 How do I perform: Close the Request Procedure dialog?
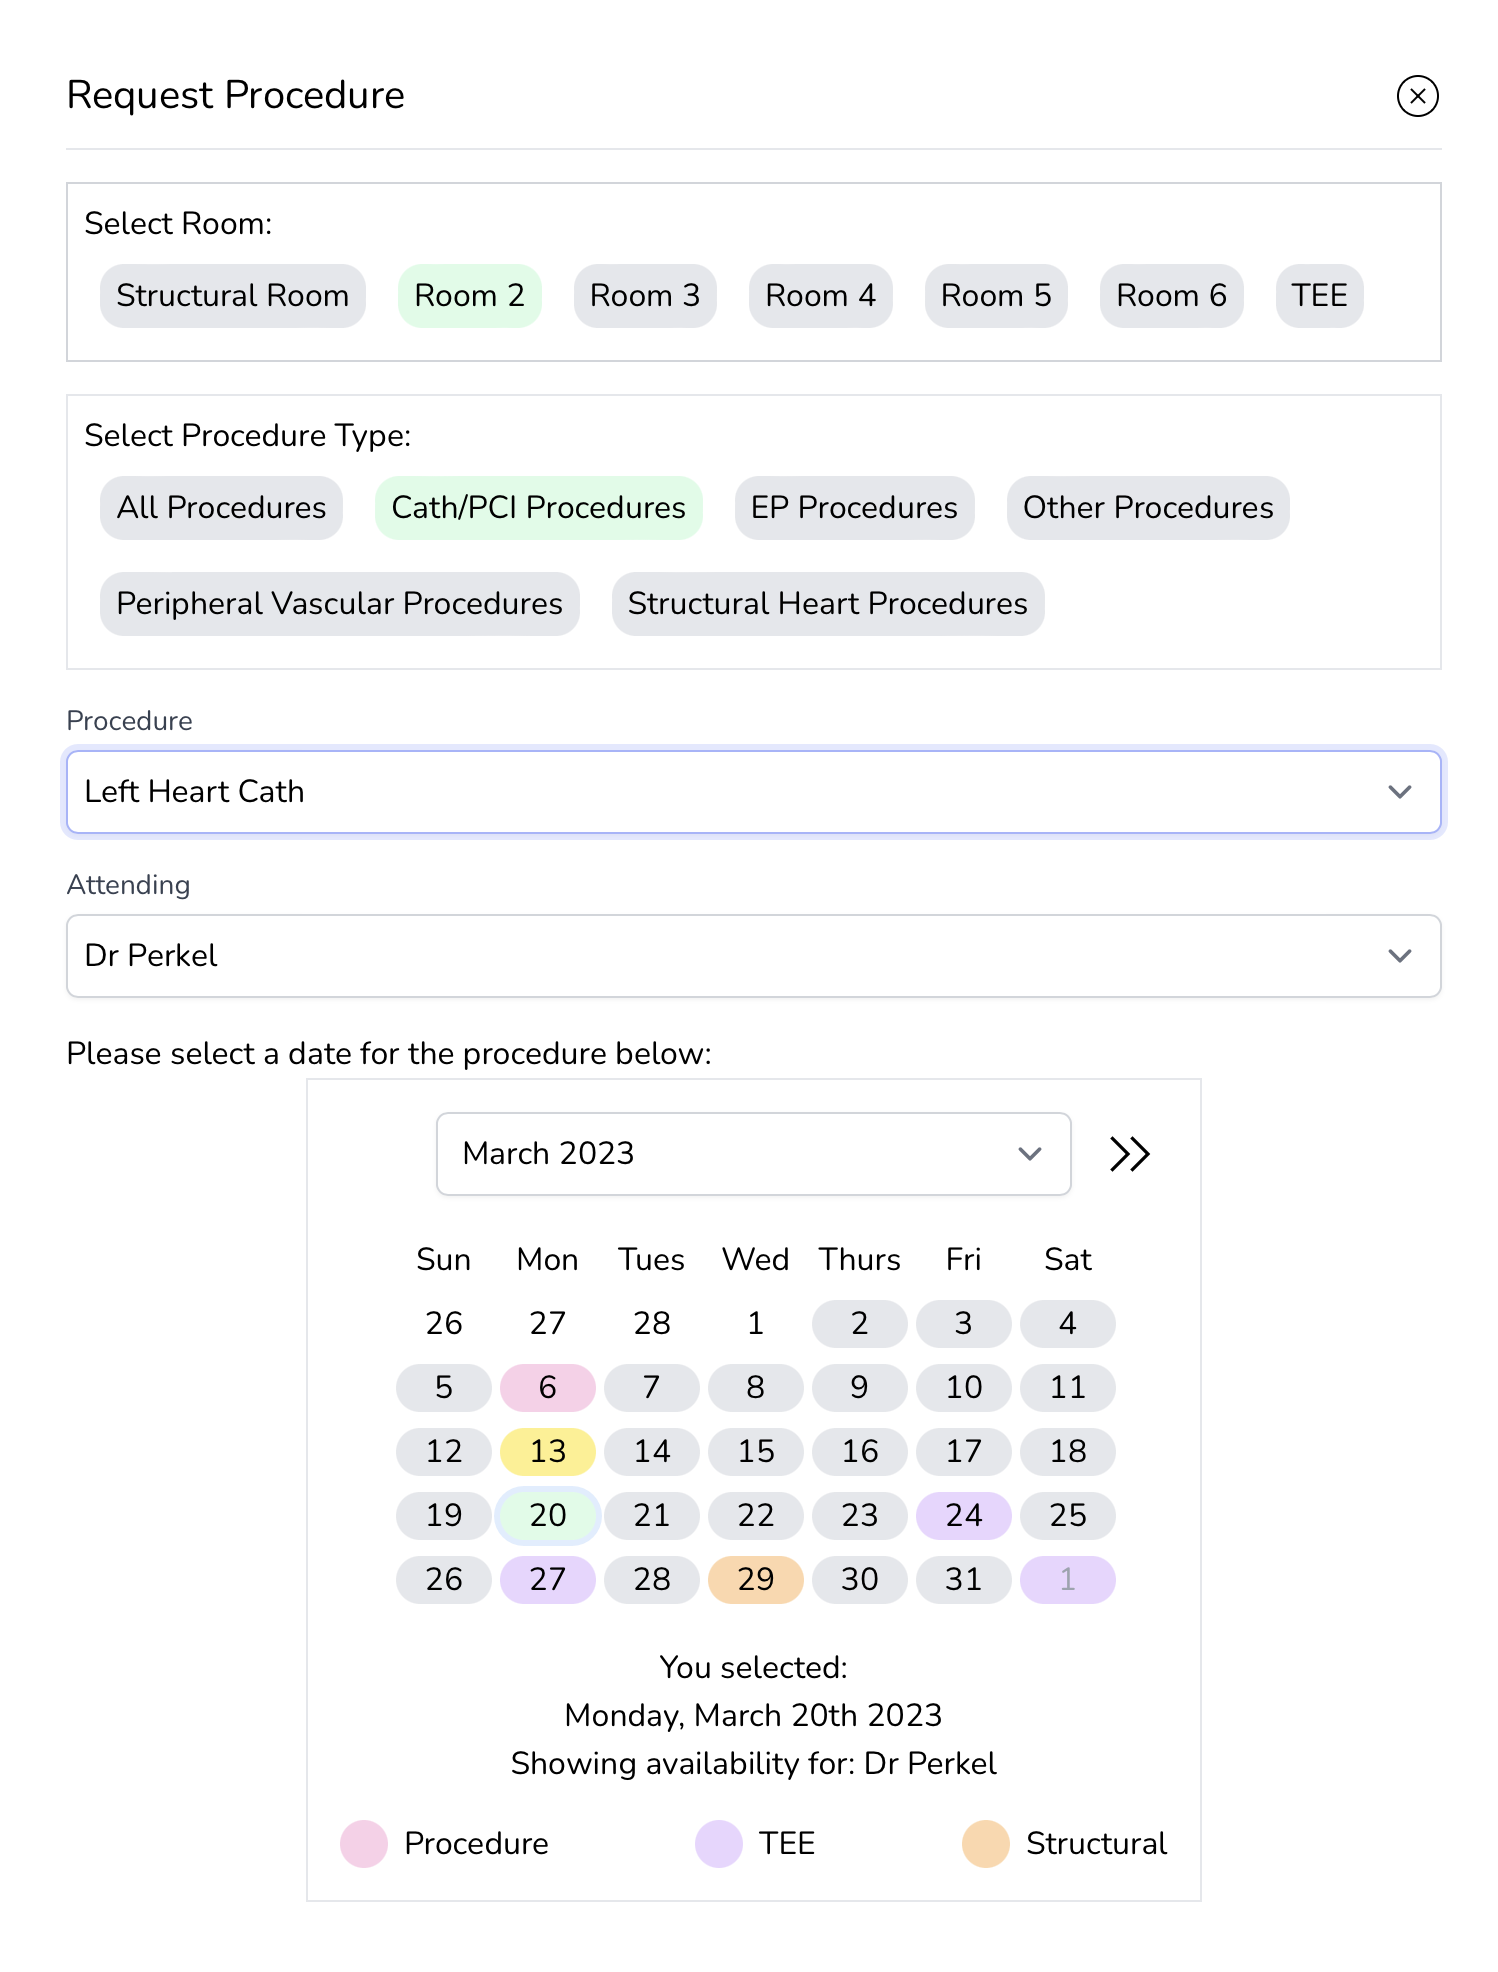click(x=1416, y=96)
